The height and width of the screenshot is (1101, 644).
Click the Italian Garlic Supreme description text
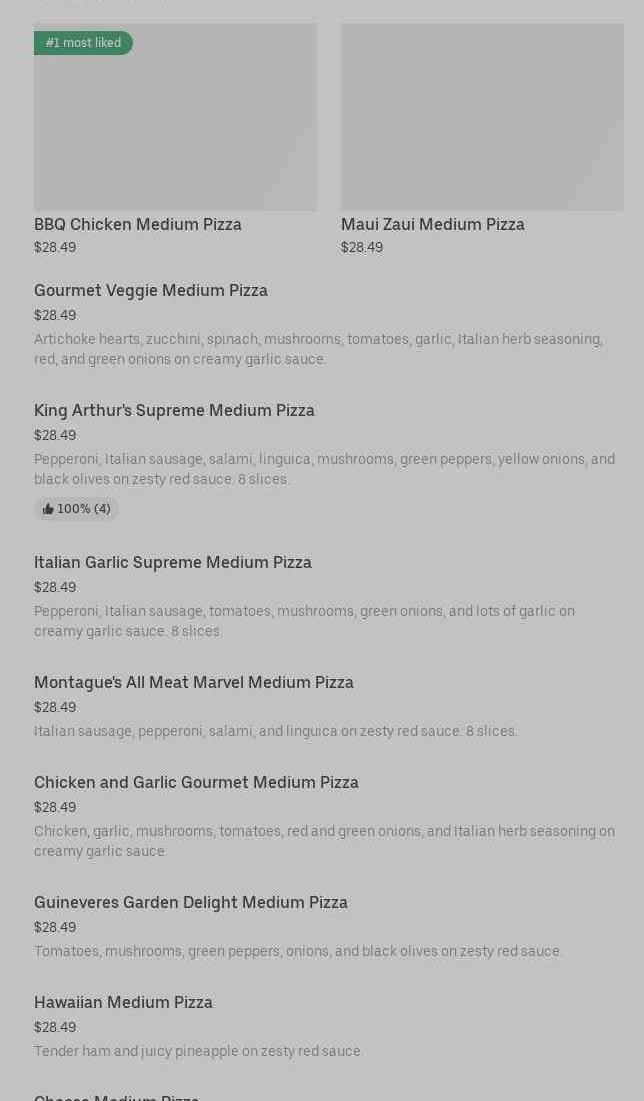pyautogui.click(x=304, y=621)
